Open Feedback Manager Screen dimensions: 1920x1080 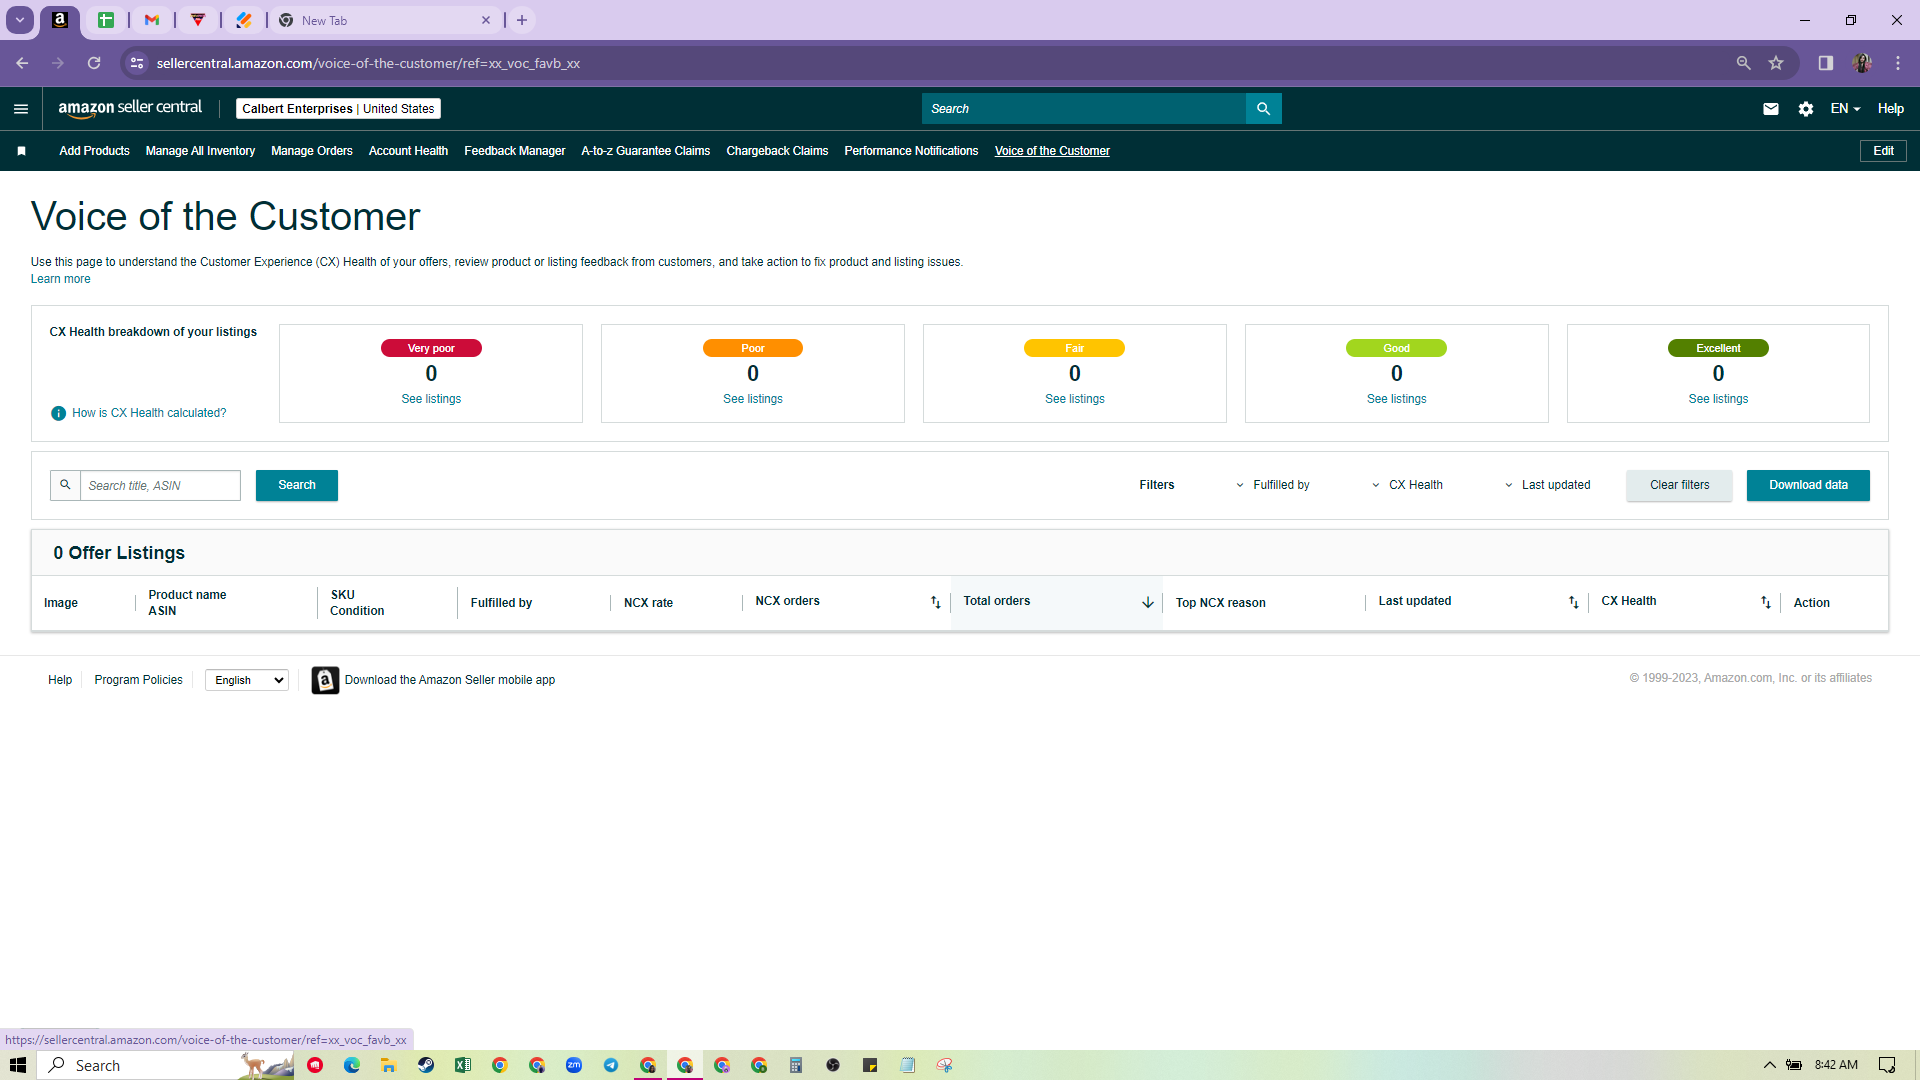pyautogui.click(x=514, y=151)
